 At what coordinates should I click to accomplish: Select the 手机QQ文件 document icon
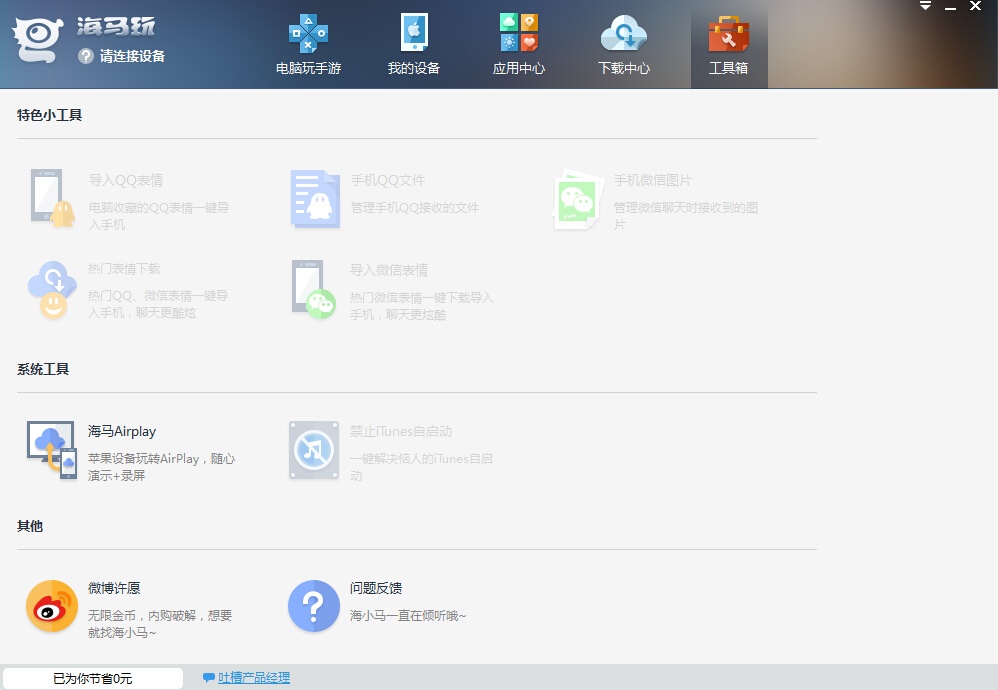click(314, 198)
